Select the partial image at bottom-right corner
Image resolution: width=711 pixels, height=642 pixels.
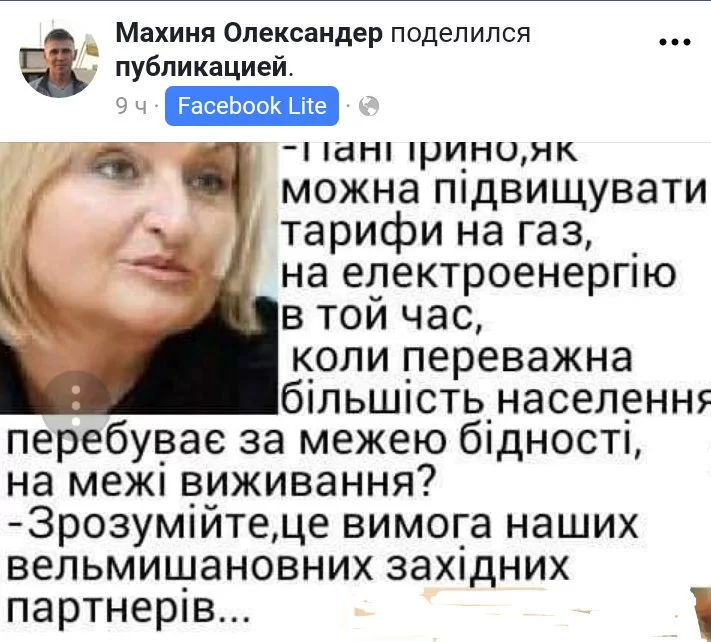click(700, 612)
